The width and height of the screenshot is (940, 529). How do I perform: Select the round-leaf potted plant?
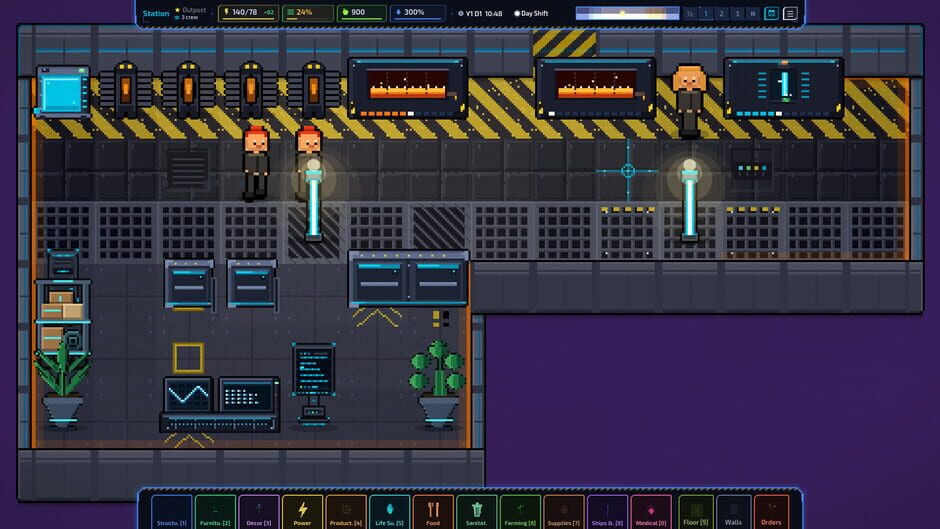(x=438, y=384)
